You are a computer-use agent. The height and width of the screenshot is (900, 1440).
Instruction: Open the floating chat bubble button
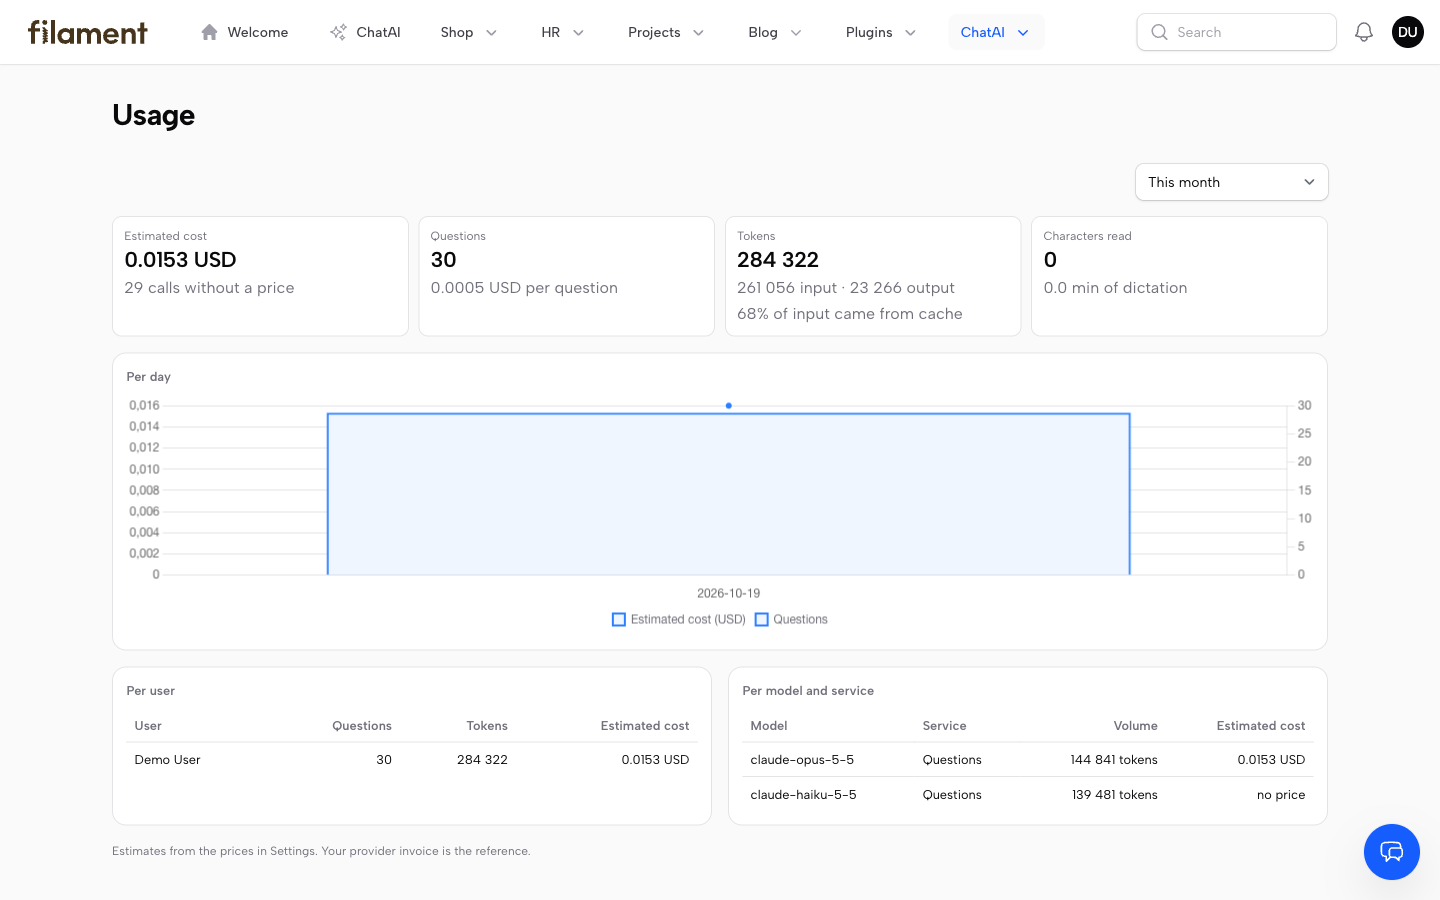coord(1392,852)
